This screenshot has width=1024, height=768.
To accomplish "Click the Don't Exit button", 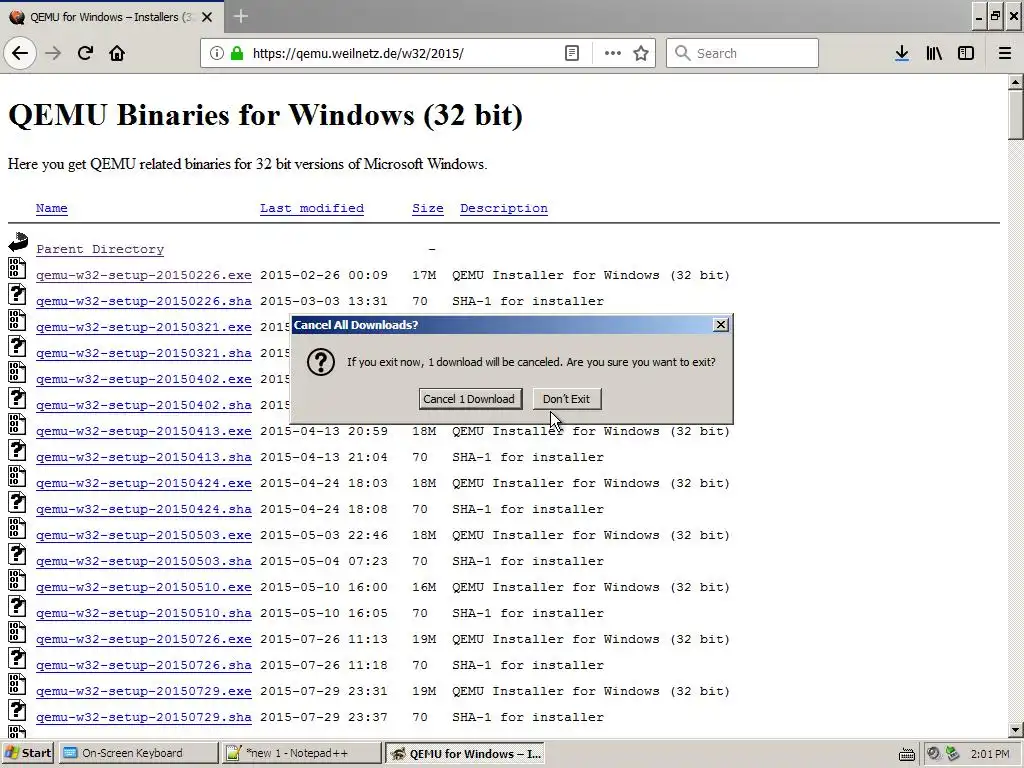I will coord(567,399).
